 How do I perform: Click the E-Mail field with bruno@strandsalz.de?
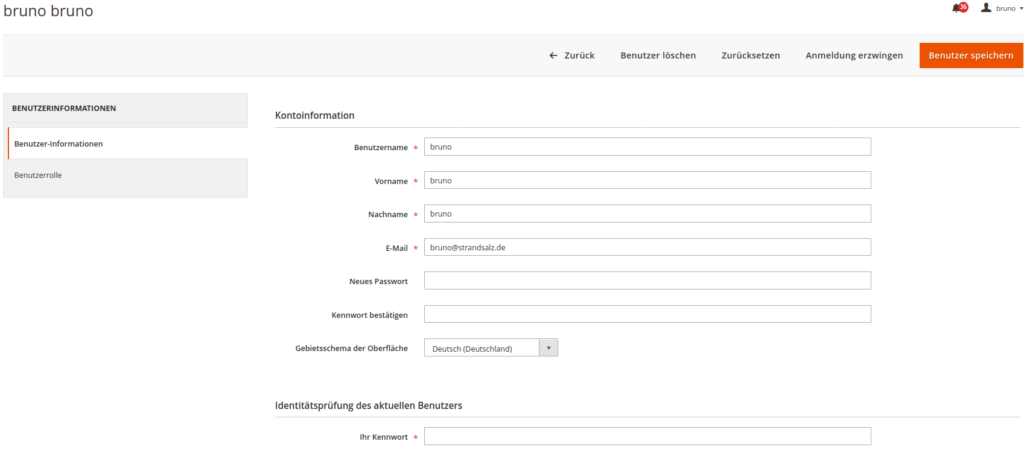pos(647,247)
